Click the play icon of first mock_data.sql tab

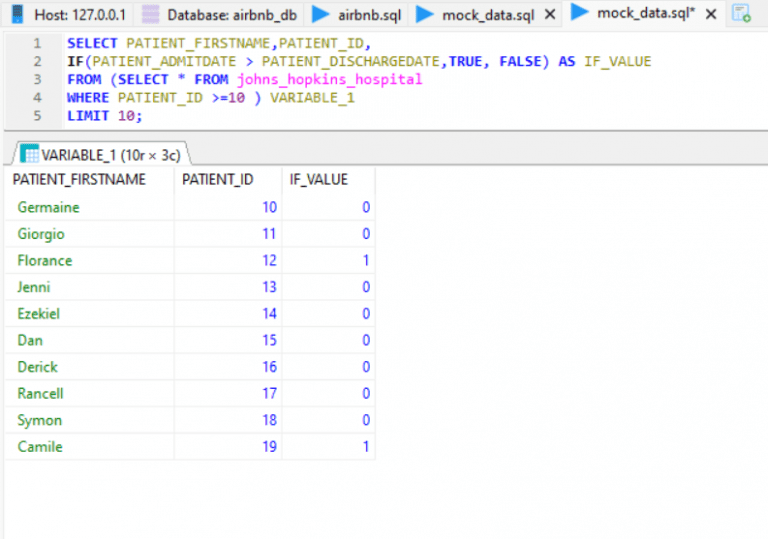pyautogui.click(x=424, y=14)
